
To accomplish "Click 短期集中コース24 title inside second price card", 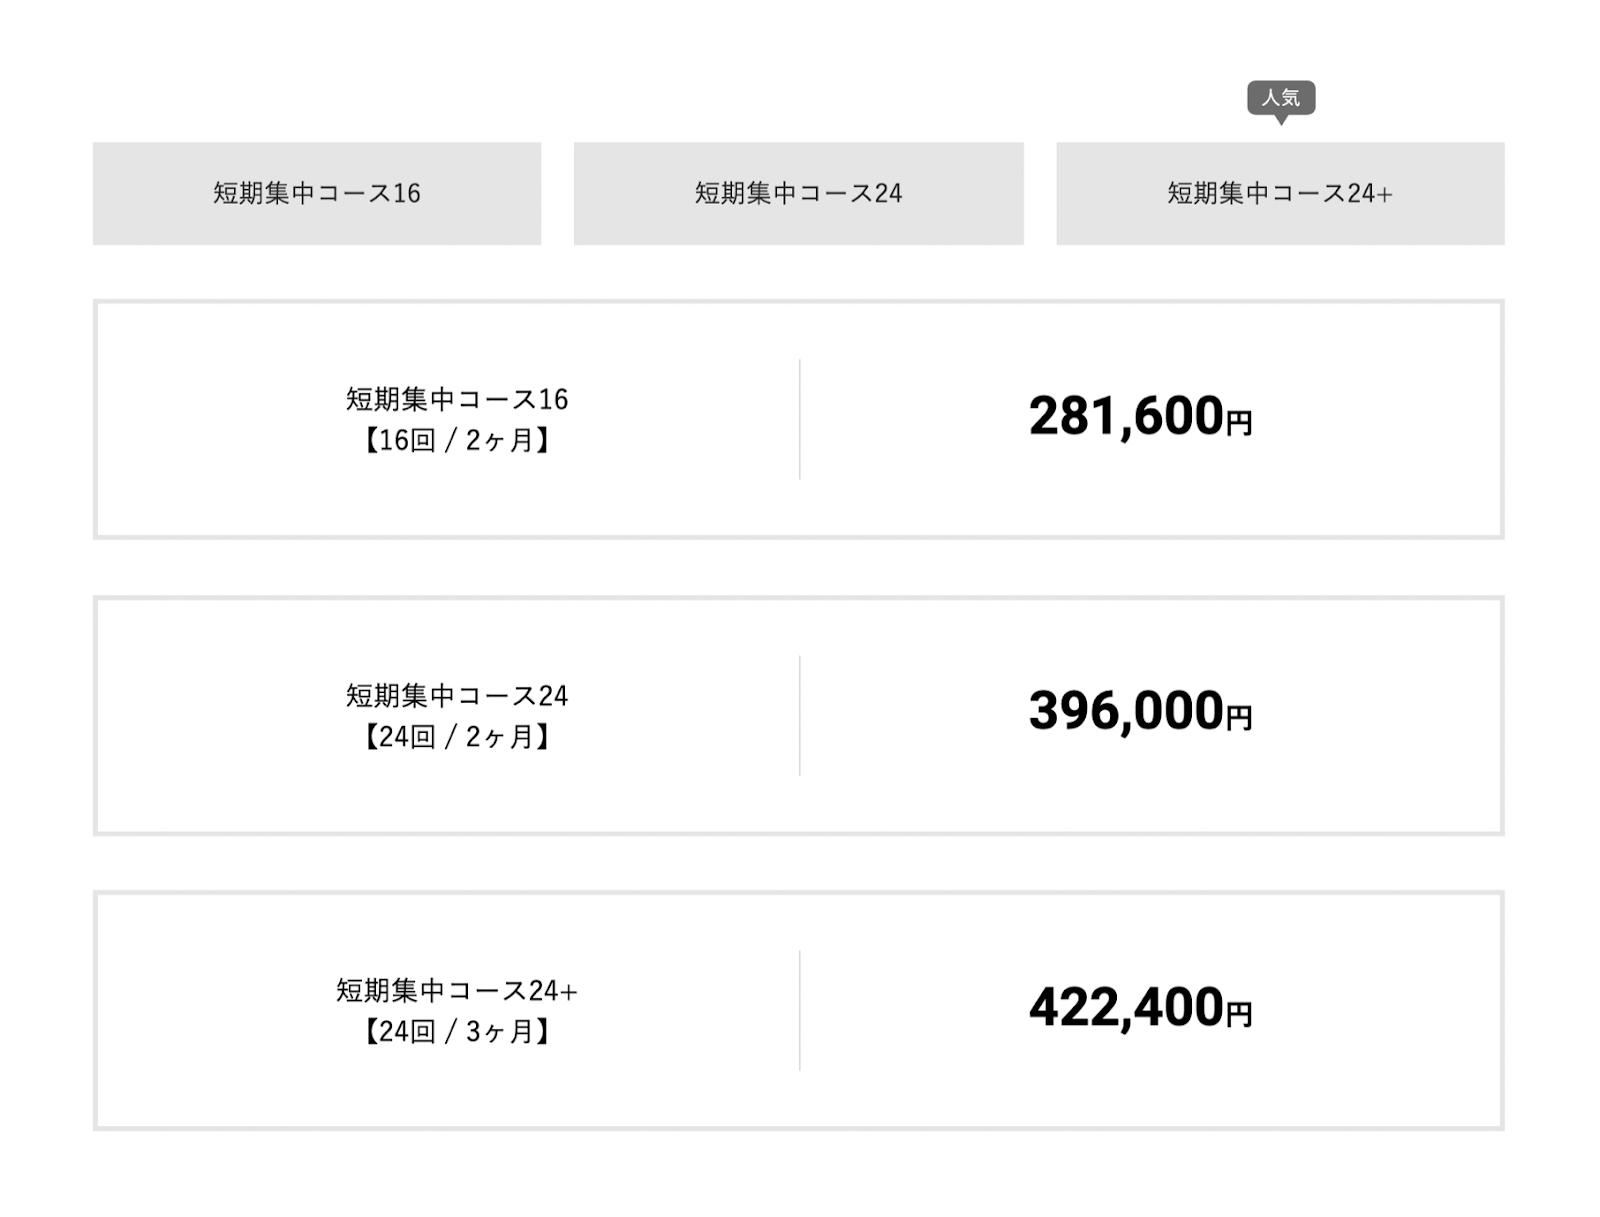I will pyautogui.click(x=457, y=695).
